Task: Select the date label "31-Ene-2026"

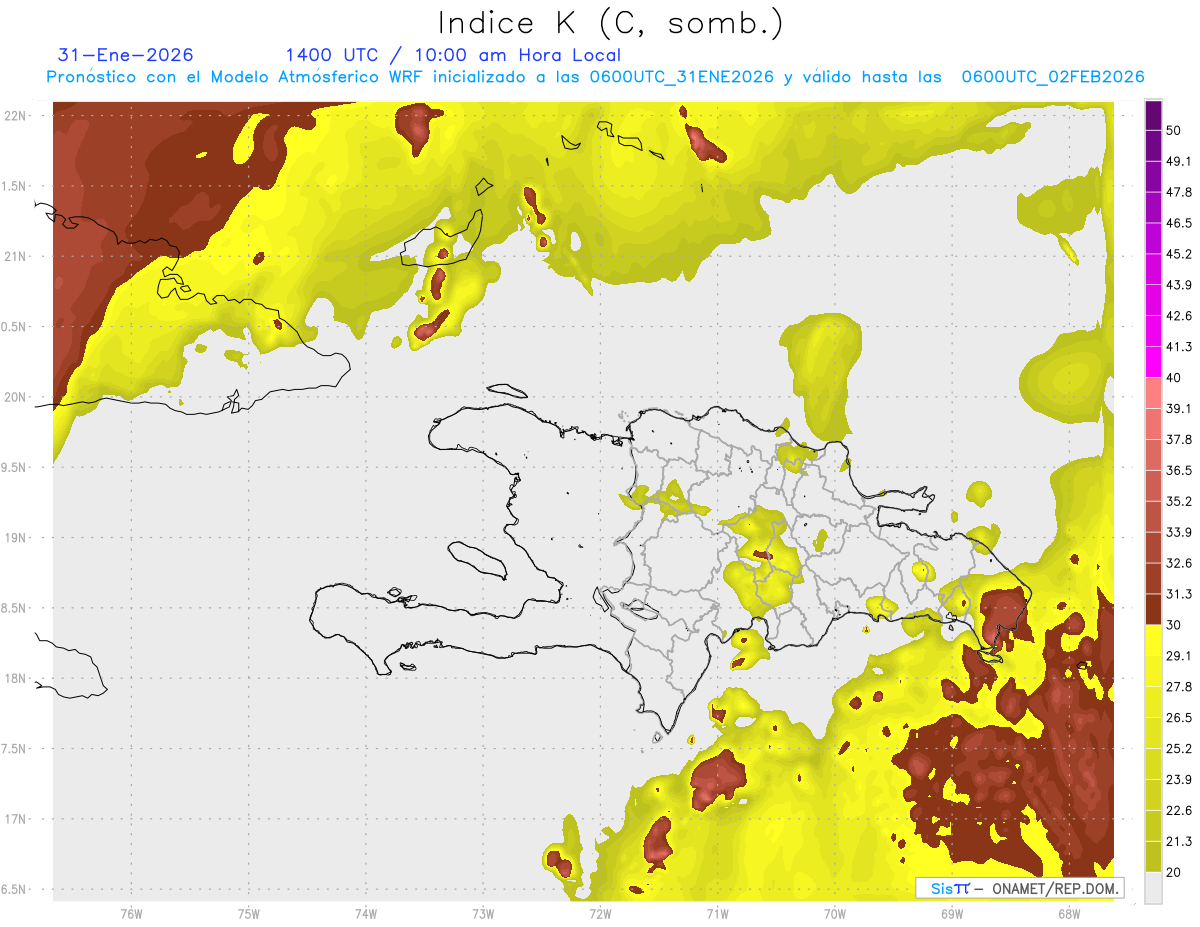Action: (126, 55)
